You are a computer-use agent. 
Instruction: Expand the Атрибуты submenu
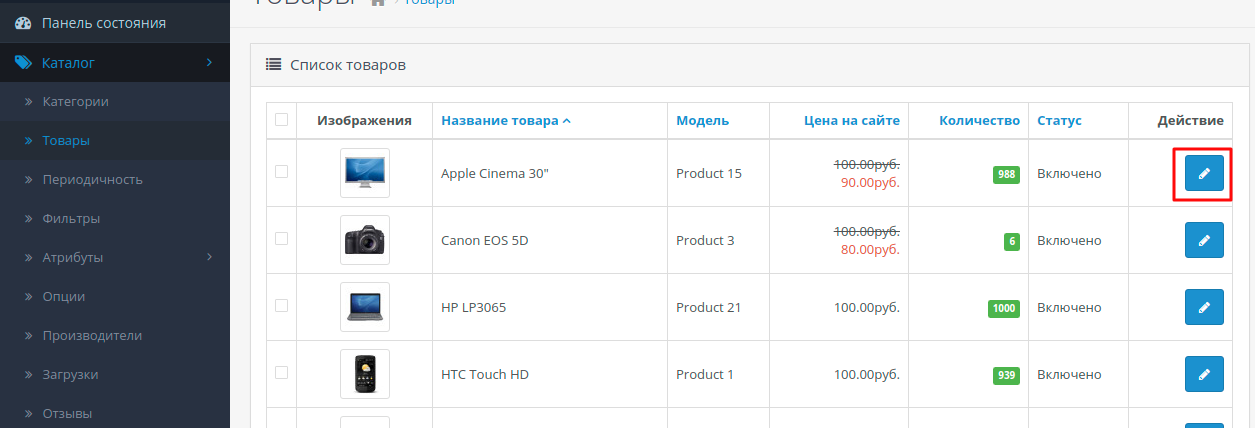click(x=209, y=257)
